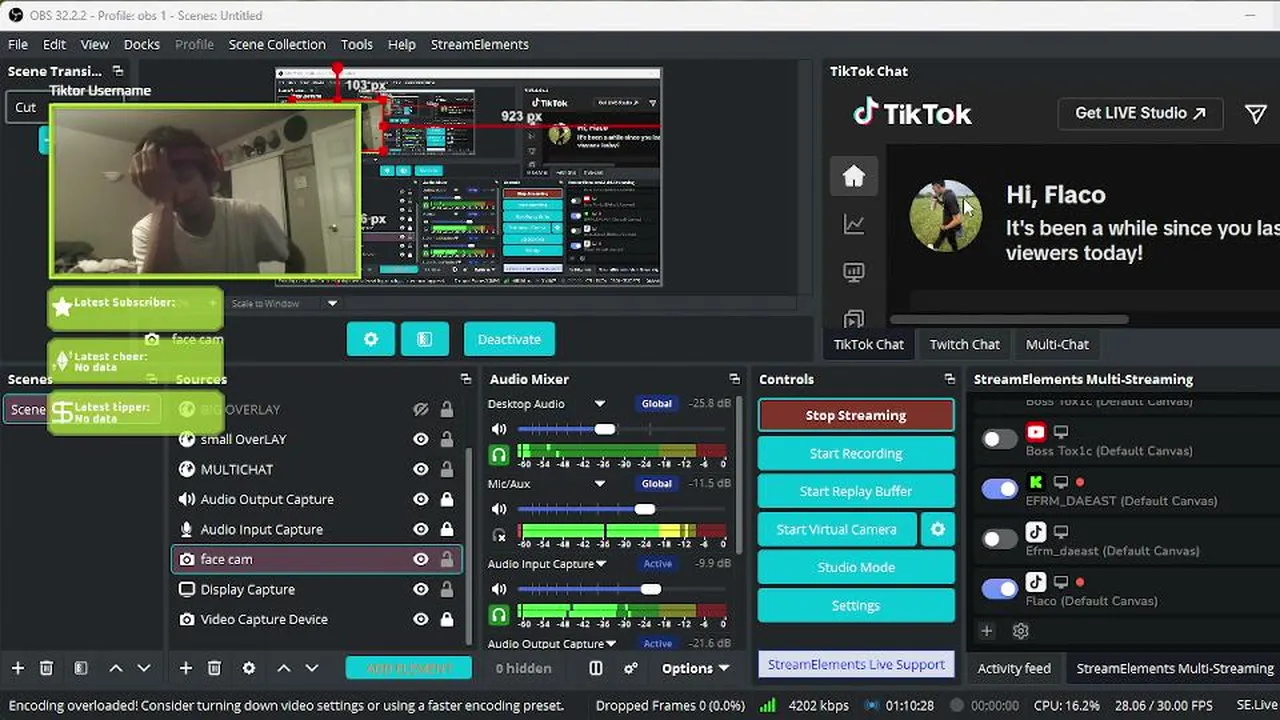Mute Audio Input Capture speaker icon
Image resolution: width=1280 pixels, height=720 pixels.
click(499, 589)
